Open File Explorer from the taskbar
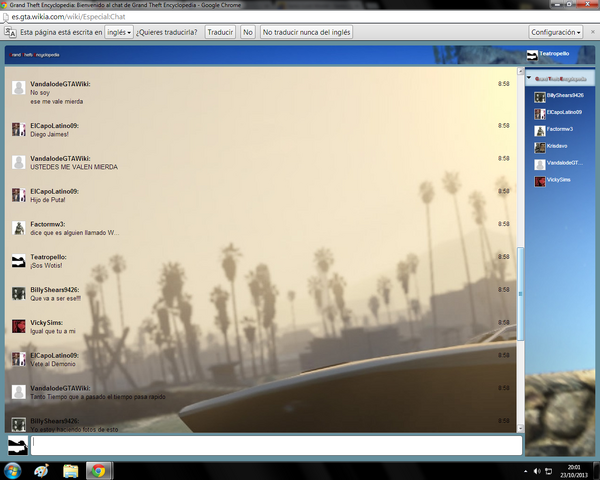Screen dimensions: 600x480 tap(70, 471)
